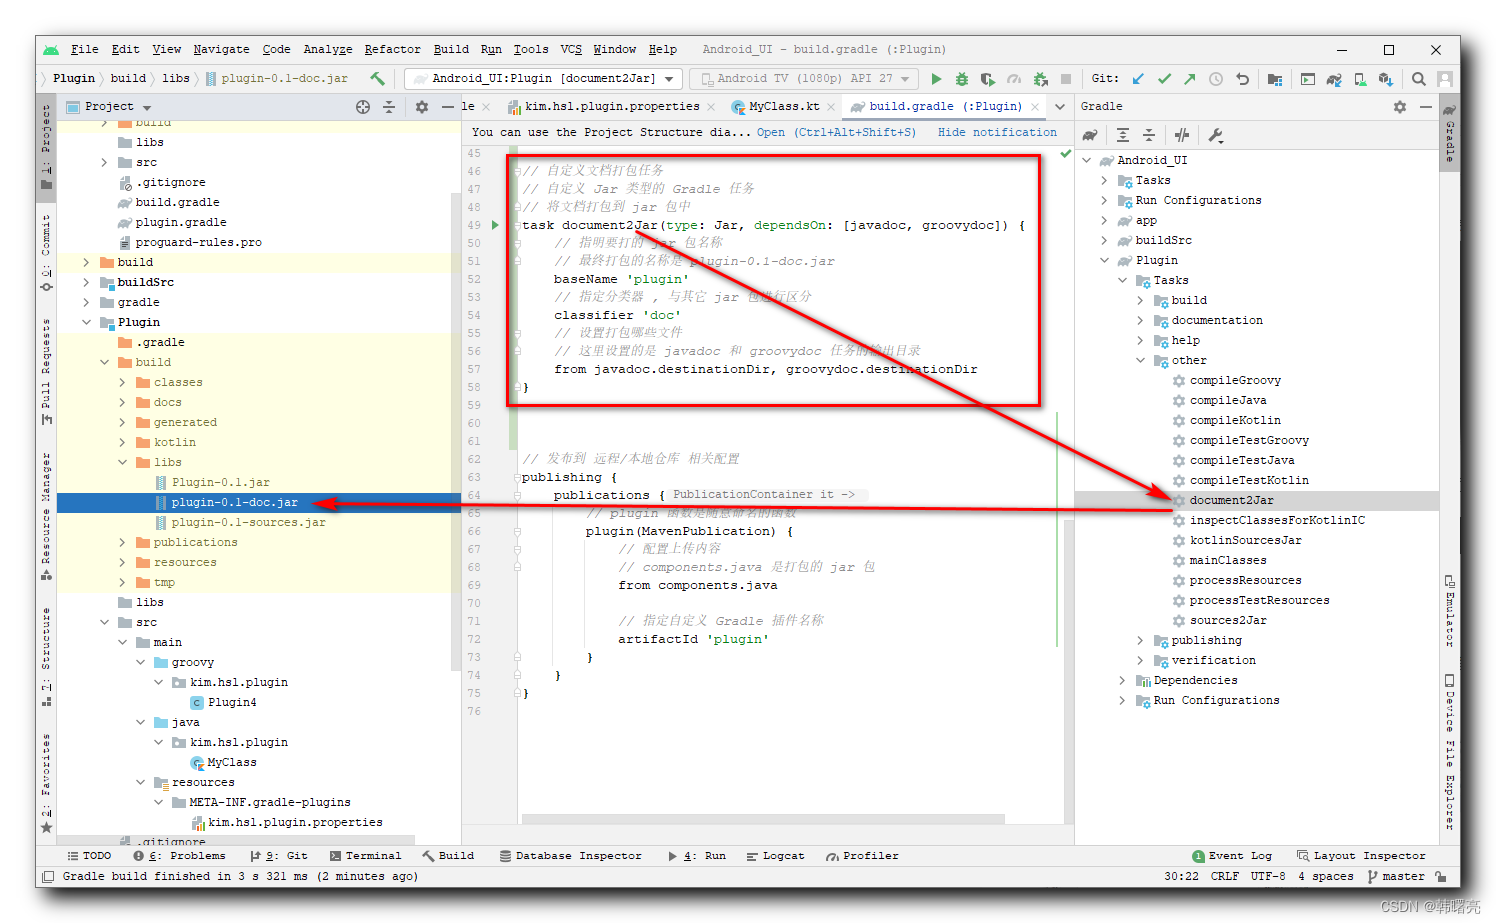1496x923 pixels.
Task: Run document2Jar task from gutter arrow
Action: (495, 225)
